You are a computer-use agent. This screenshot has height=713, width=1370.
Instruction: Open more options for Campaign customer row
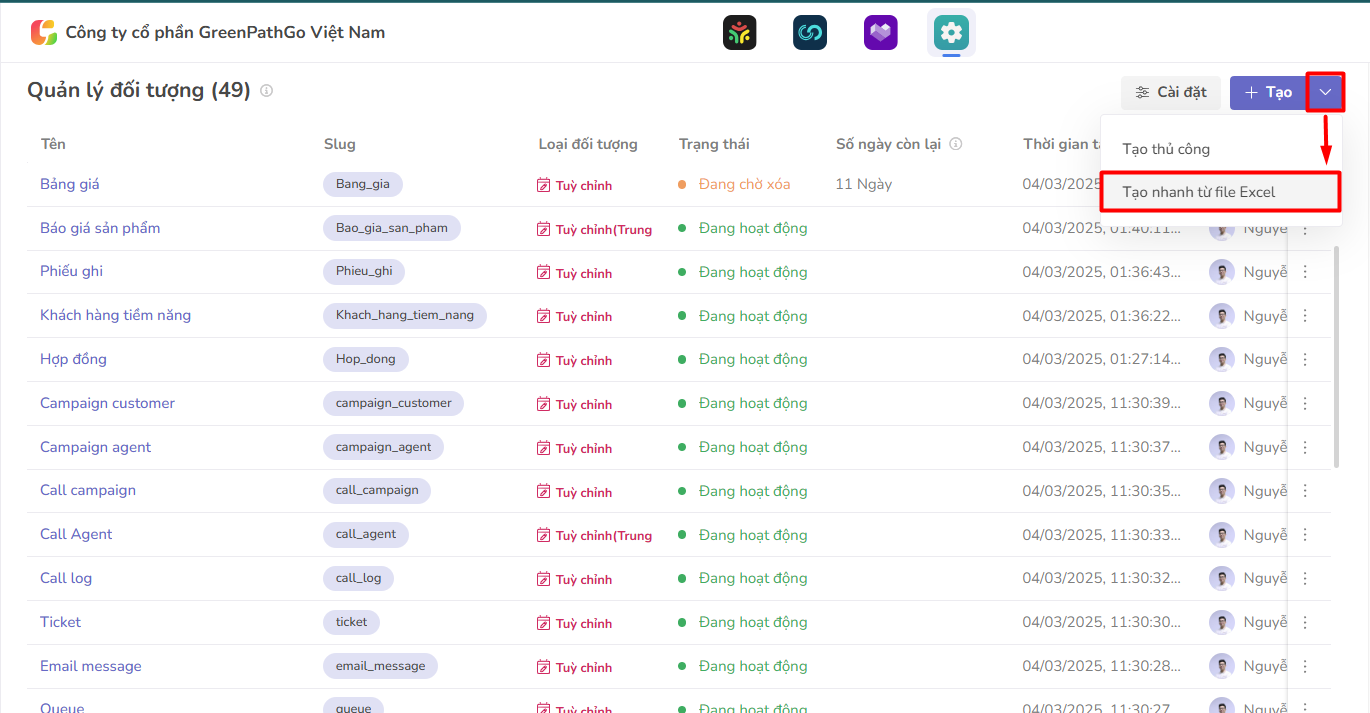pos(1305,404)
